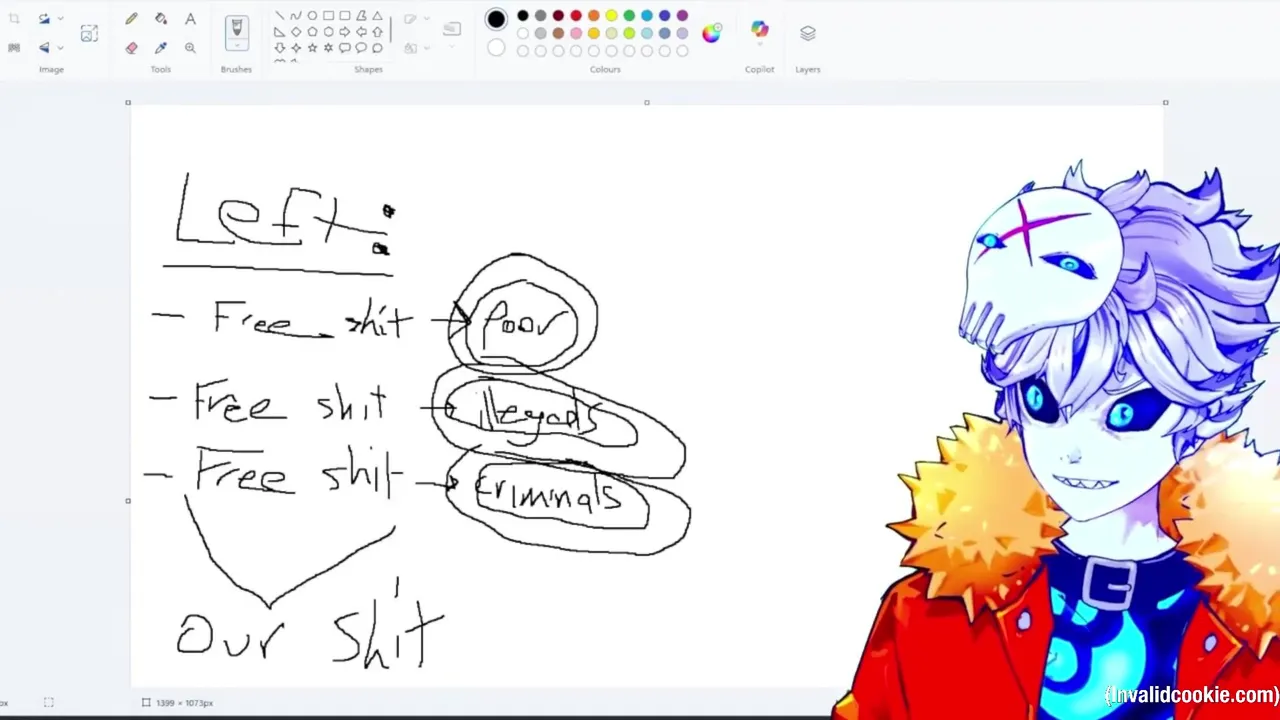
Task: Select secondary Colour 2 white circle
Action: coord(496,47)
